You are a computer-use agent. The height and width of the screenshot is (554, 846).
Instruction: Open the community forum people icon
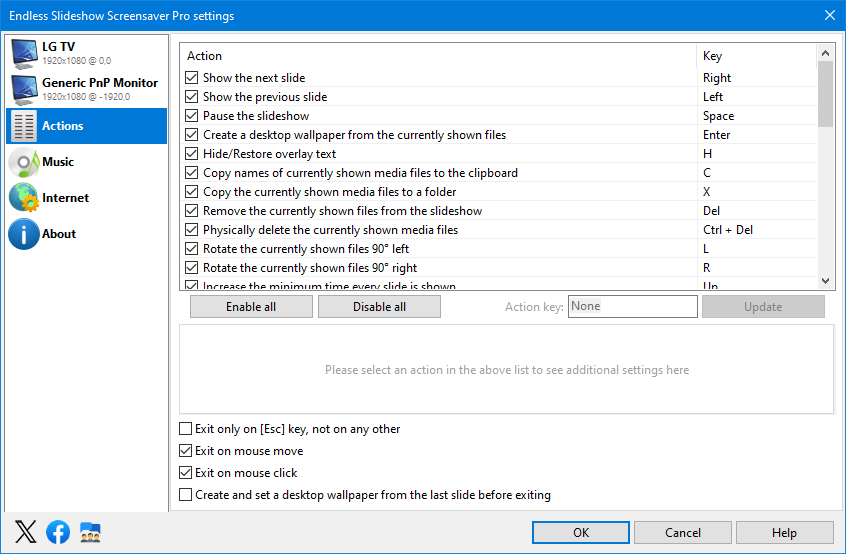click(x=90, y=532)
